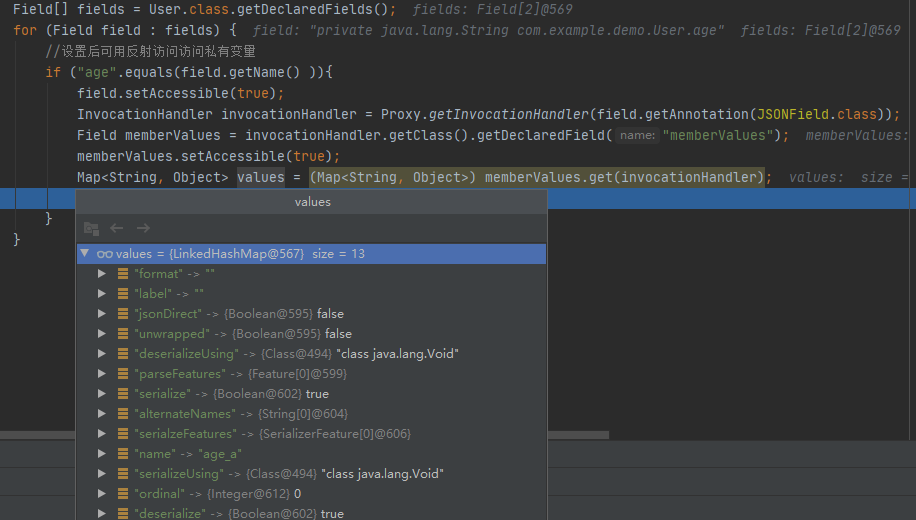Click the "memberValues" string literal
Viewport: 916px width, 520px height.
pos(718,135)
